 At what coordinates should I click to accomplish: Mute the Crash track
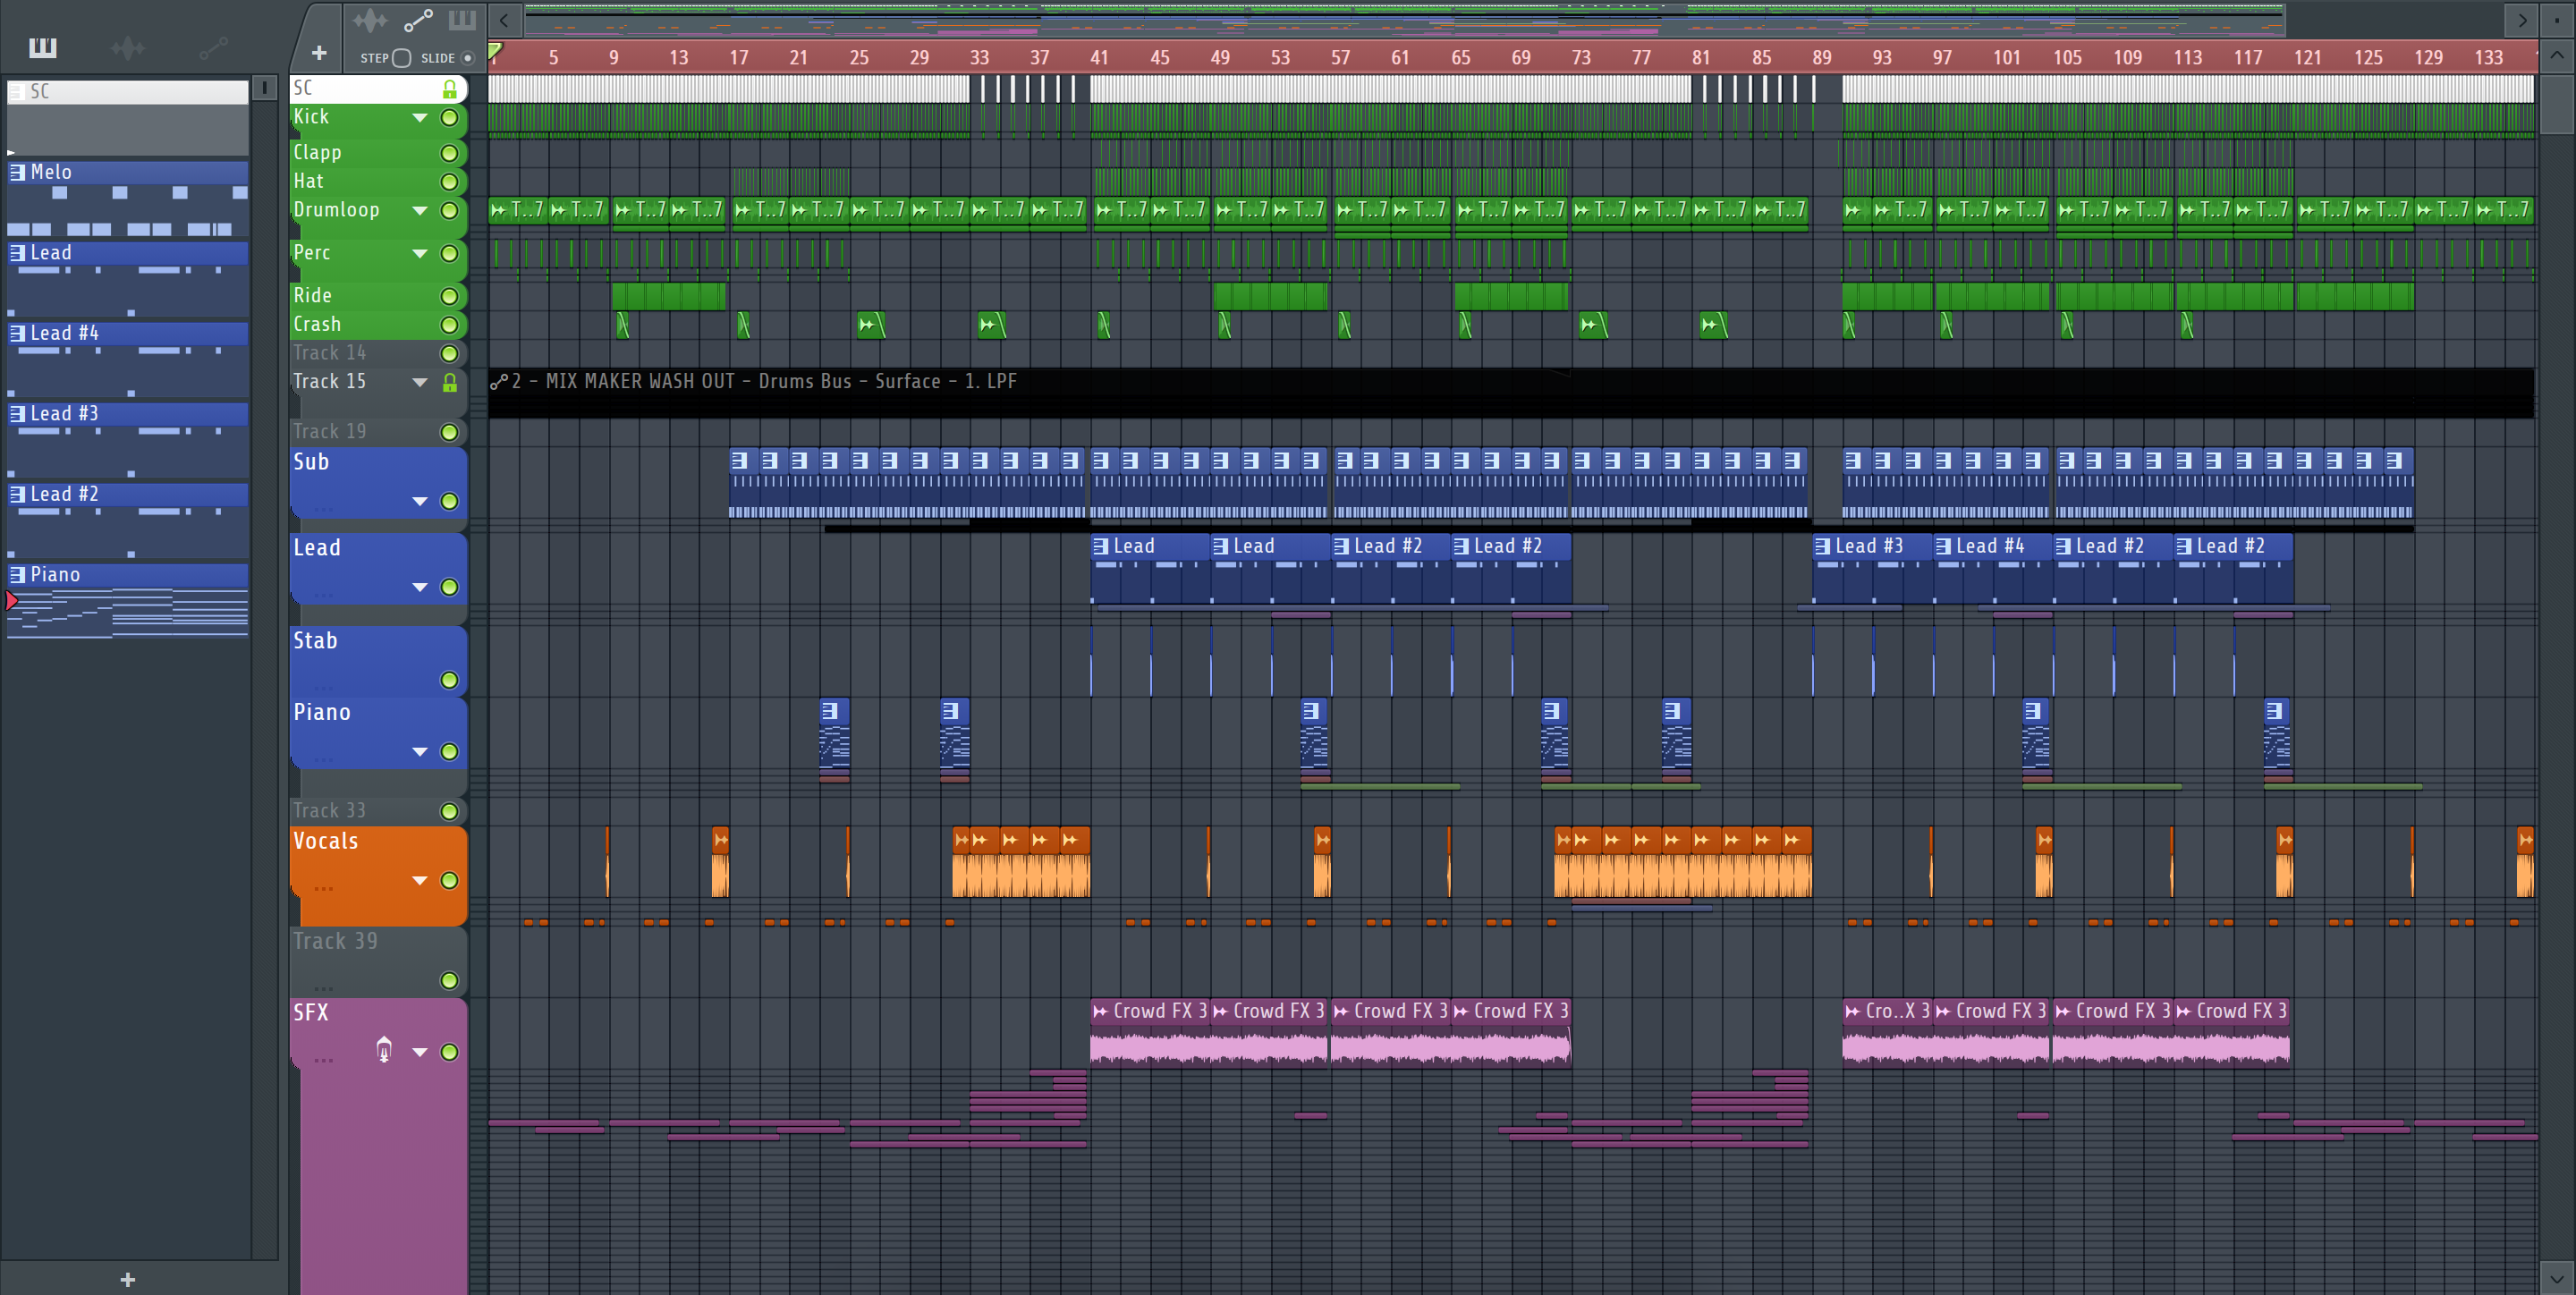click(x=450, y=325)
